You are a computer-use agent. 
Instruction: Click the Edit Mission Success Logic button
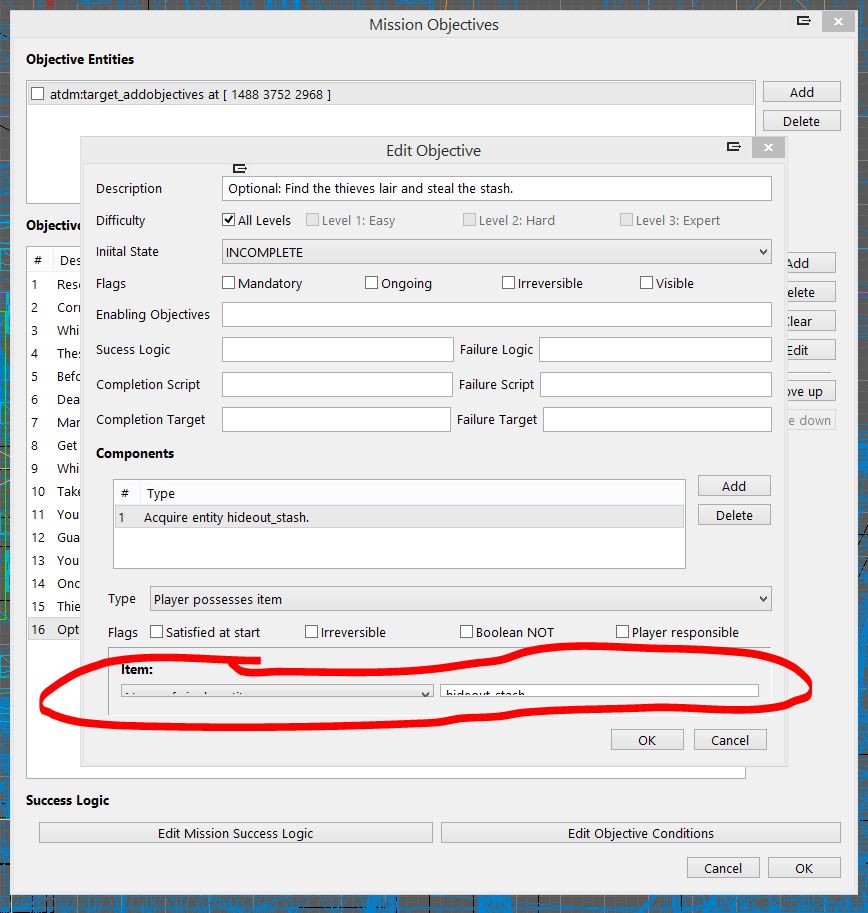[235, 833]
